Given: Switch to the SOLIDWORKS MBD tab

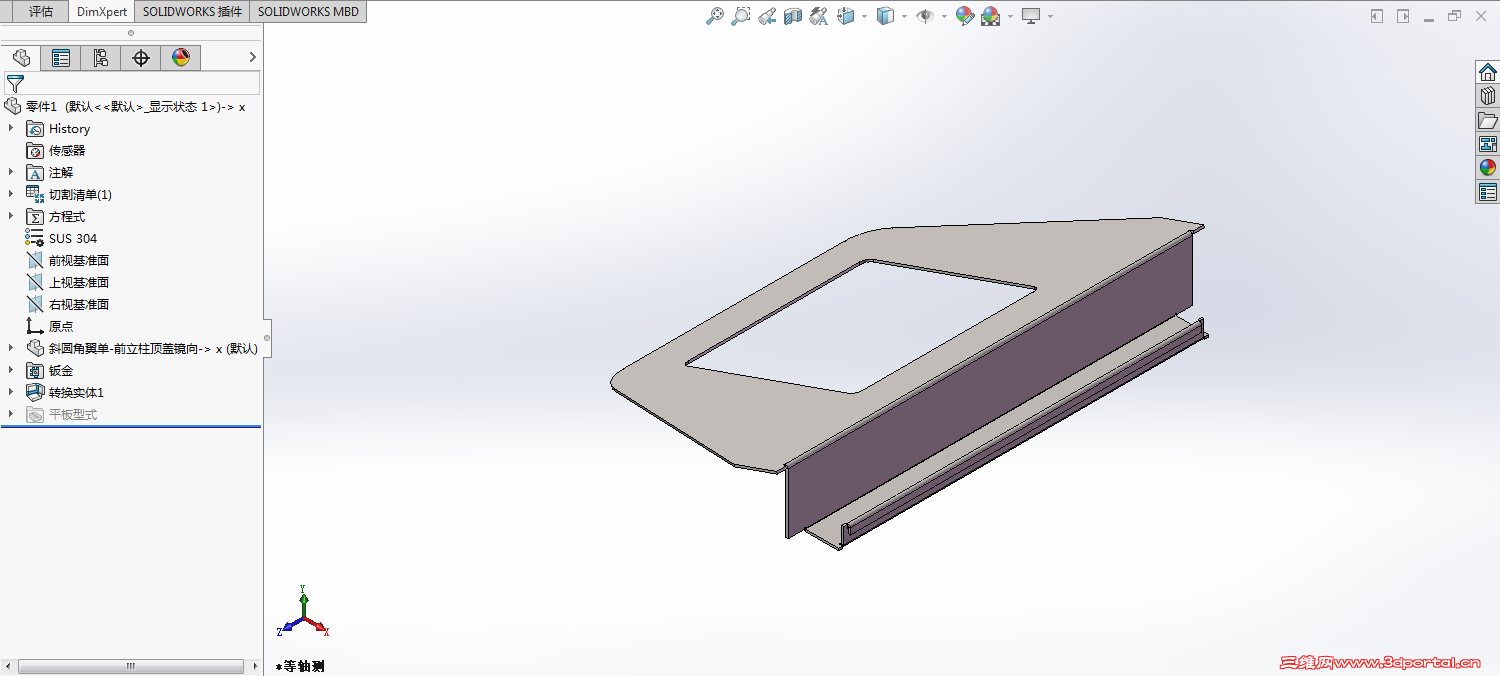Looking at the screenshot, I should coord(309,12).
